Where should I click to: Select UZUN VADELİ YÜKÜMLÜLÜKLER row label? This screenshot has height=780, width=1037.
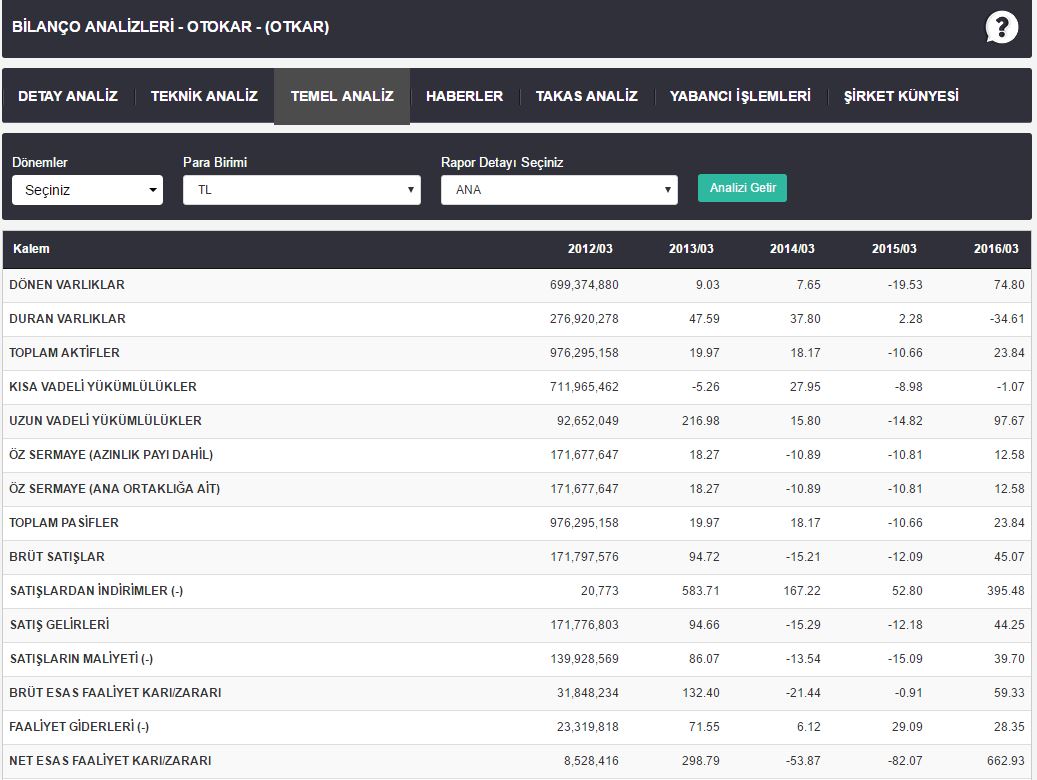tap(105, 421)
